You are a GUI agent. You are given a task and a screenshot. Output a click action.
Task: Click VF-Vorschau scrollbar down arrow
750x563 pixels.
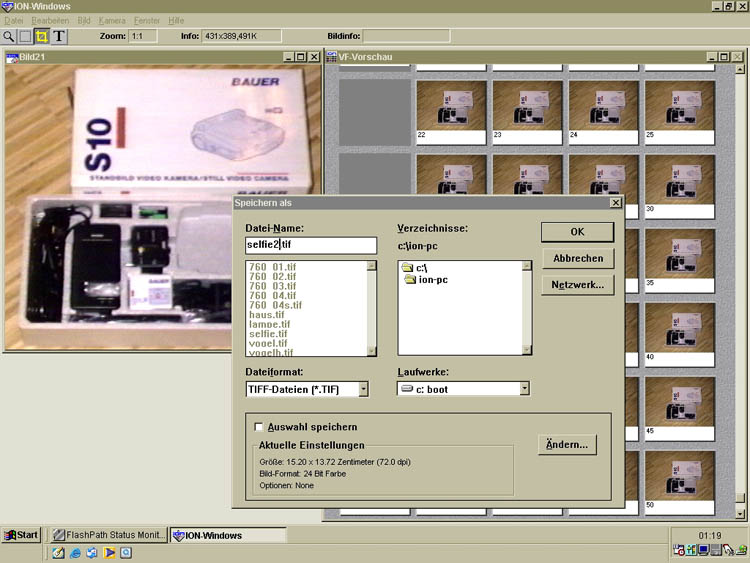click(x=740, y=515)
